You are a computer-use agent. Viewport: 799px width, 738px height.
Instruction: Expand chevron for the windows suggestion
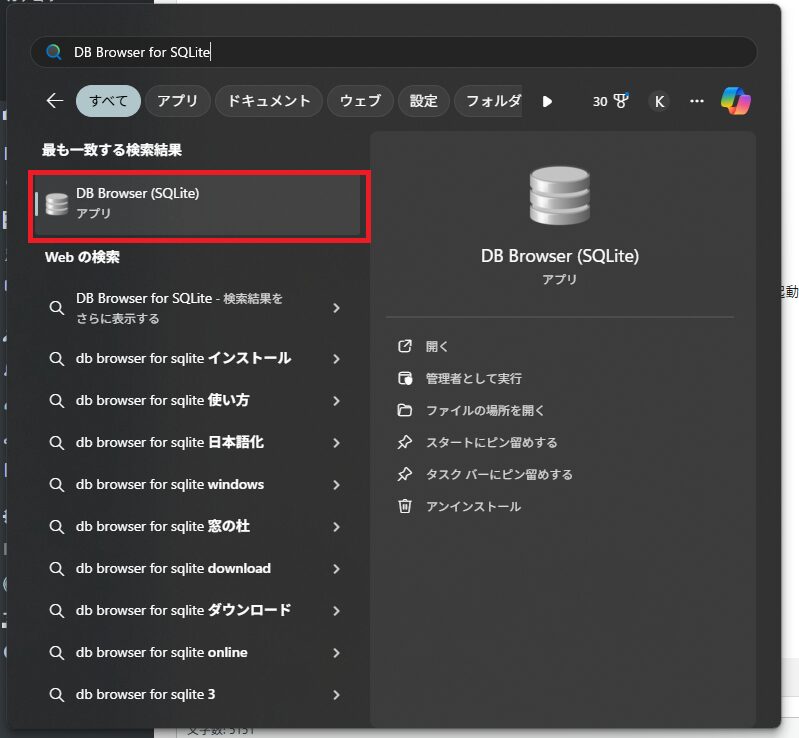(336, 485)
